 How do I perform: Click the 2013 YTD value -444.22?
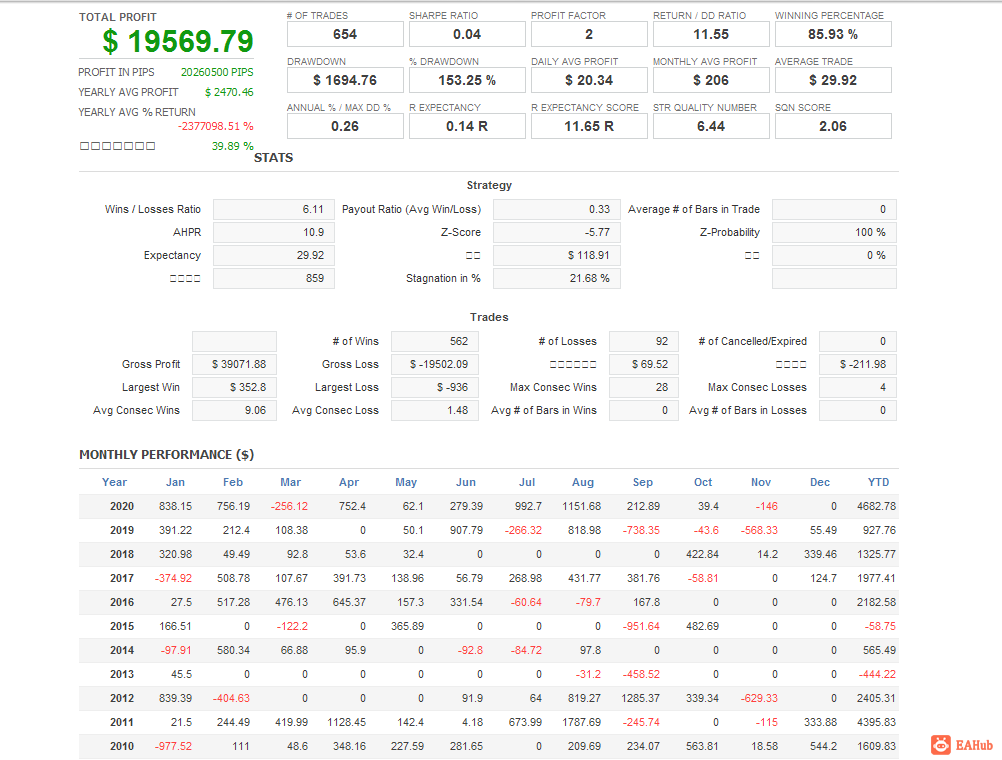tap(877, 674)
